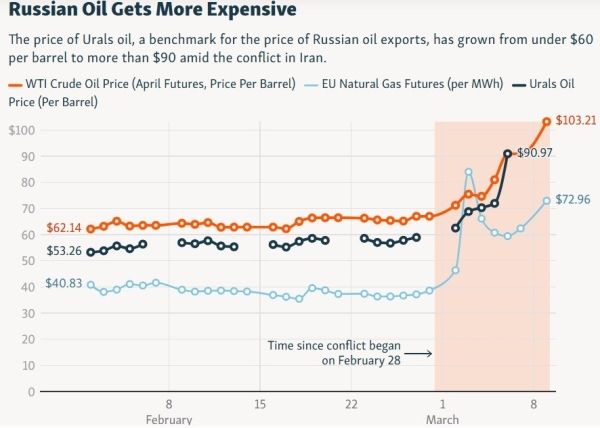Image resolution: width=600 pixels, height=428 pixels.
Task: Click the $100 y-axis label
Action: pos(22,131)
